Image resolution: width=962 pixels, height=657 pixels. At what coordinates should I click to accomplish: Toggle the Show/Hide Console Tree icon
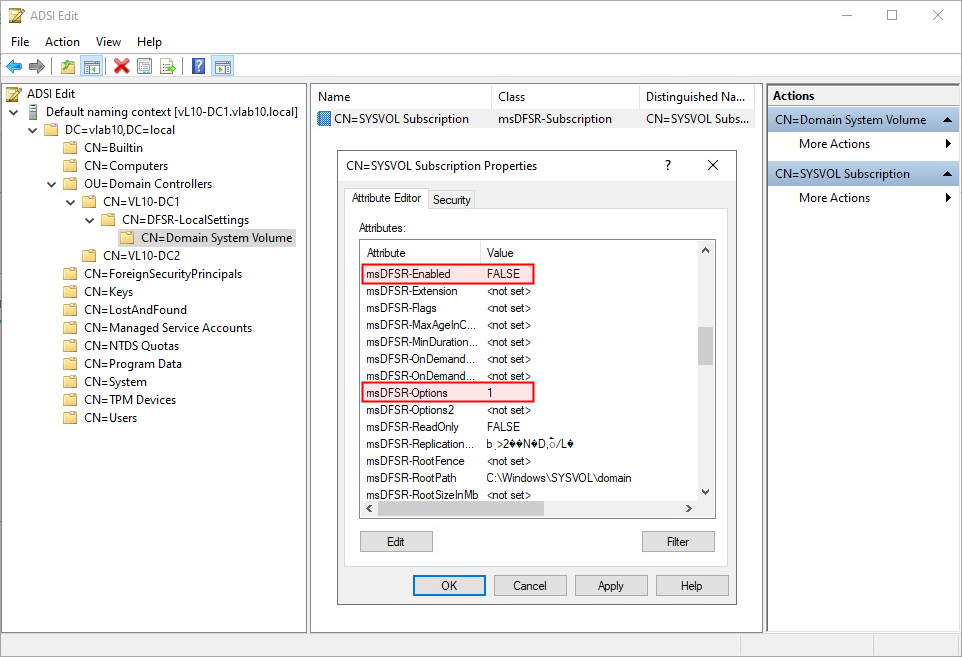tap(91, 67)
